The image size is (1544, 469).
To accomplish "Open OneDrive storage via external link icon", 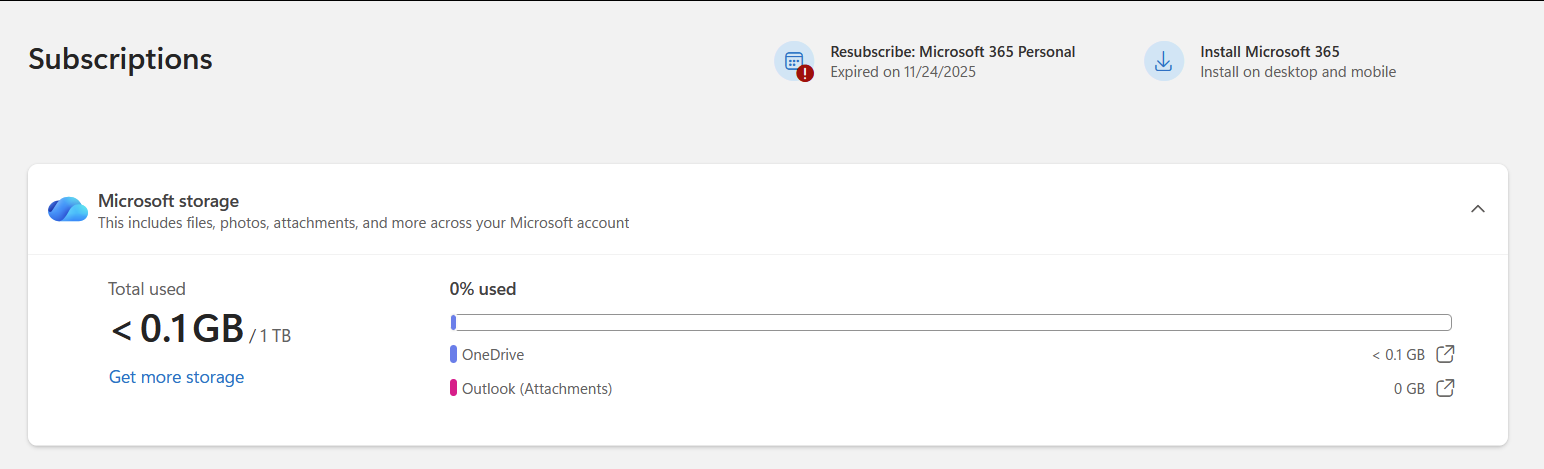I will [x=1445, y=354].
